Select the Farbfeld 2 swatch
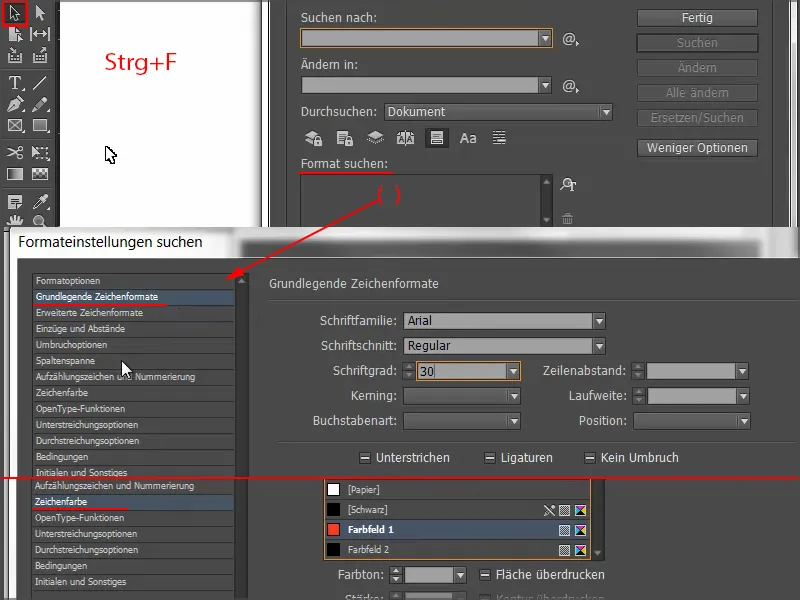Image resolution: width=800 pixels, height=600 pixels. point(457,549)
